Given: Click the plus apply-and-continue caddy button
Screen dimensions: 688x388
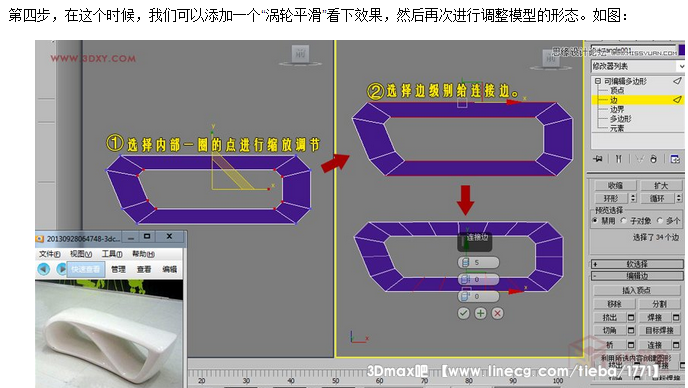Looking at the screenshot, I should [x=480, y=313].
